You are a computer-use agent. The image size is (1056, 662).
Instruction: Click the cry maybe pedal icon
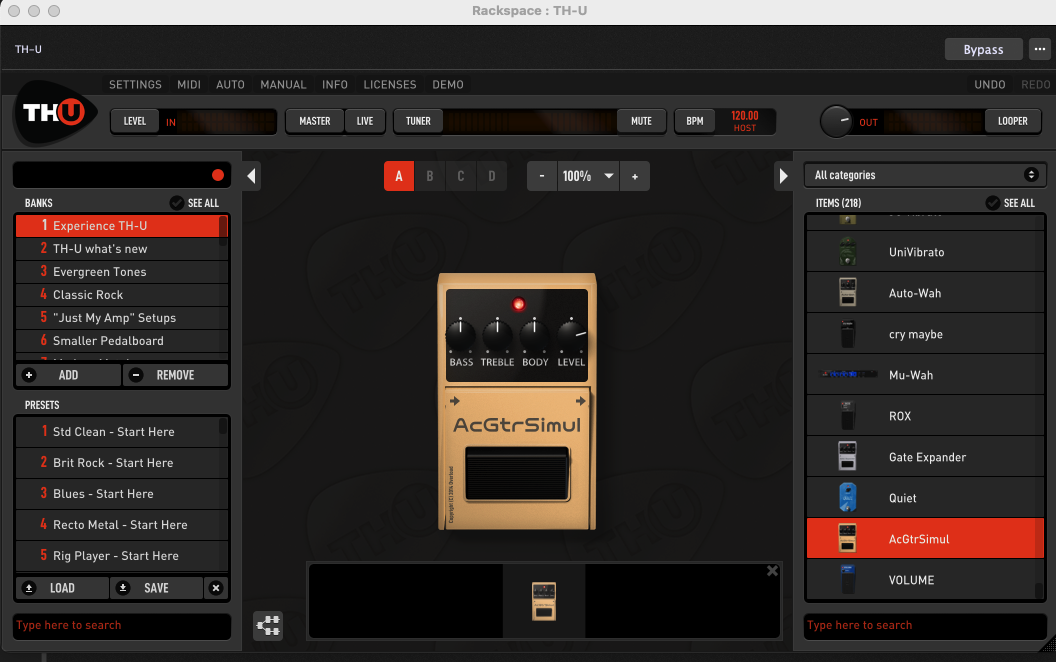click(848, 334)
